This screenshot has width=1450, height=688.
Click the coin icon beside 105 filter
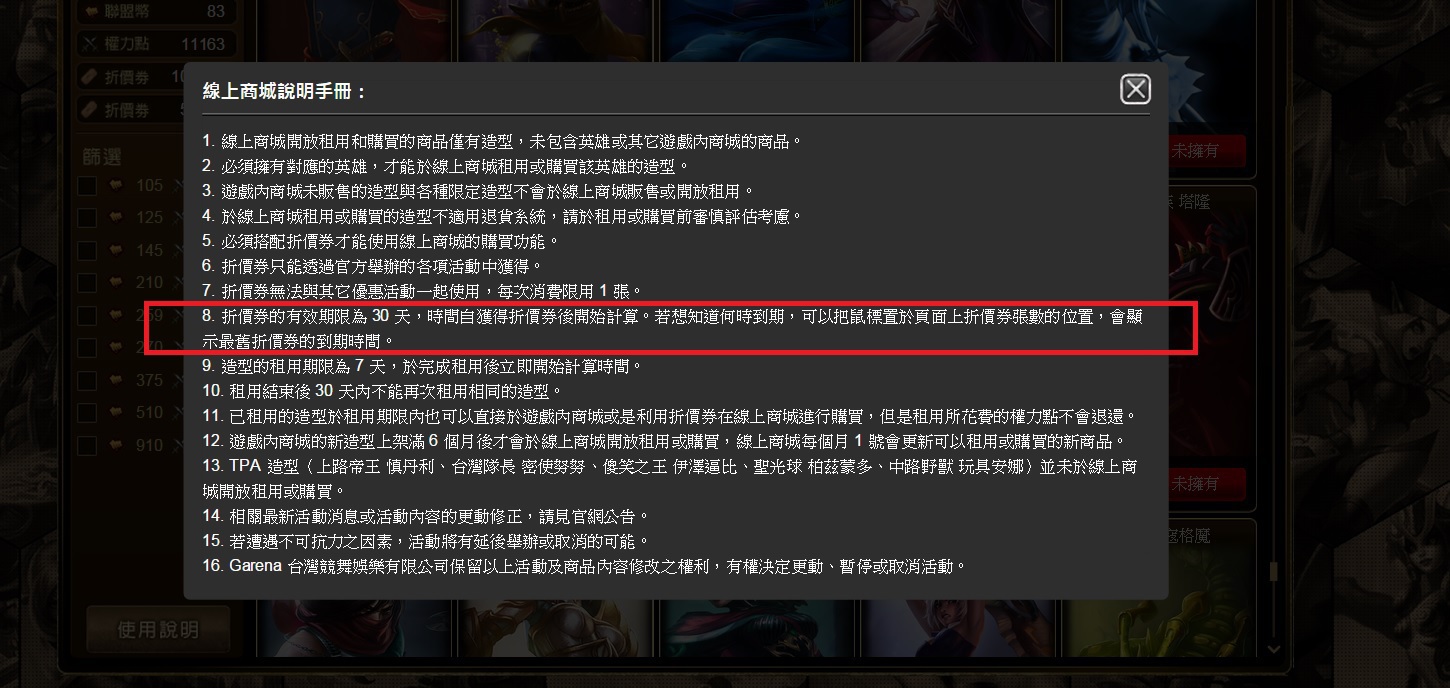pos(117,185)
